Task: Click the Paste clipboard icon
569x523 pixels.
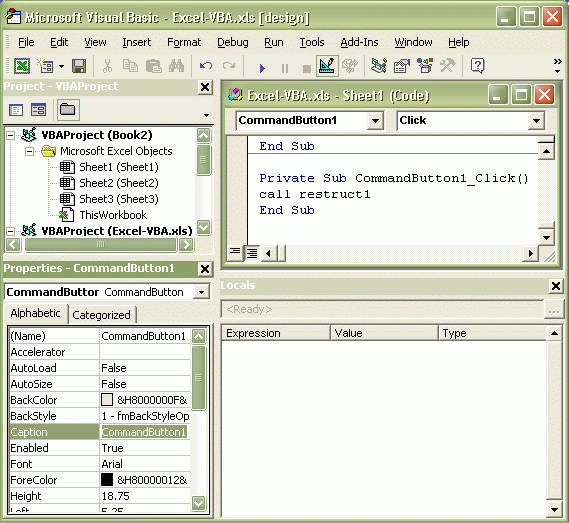Action: click(153, 66)
